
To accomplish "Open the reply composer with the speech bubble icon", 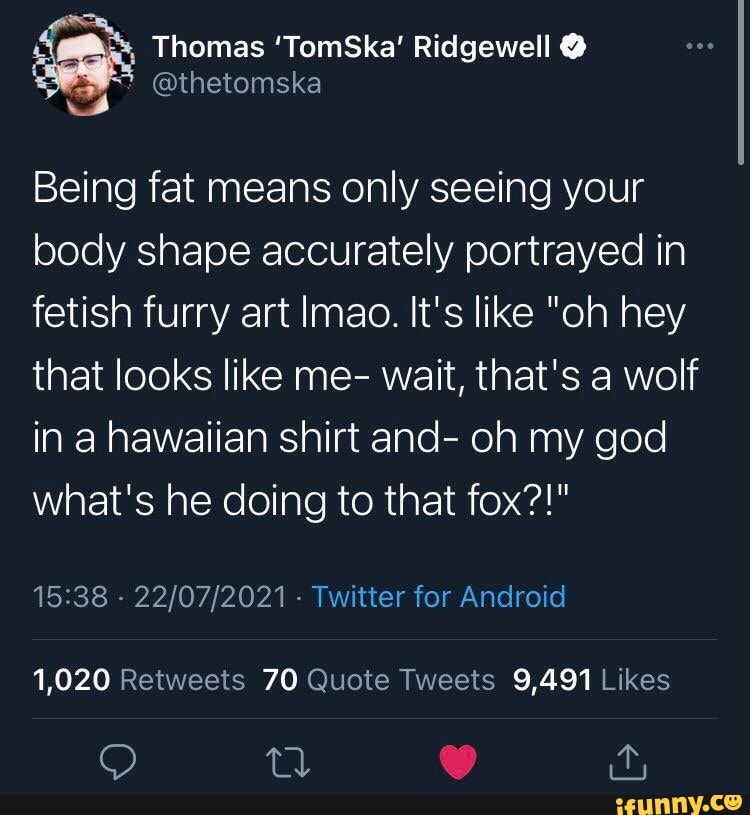I will pyautogui.click(x=119, y=763).
